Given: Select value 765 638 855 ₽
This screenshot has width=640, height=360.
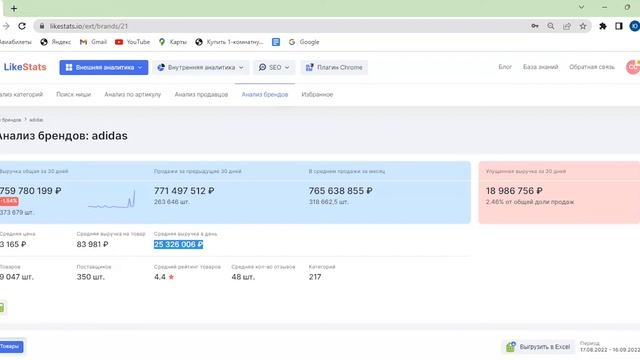Looking at the screenshot, I should coord(340,191).
